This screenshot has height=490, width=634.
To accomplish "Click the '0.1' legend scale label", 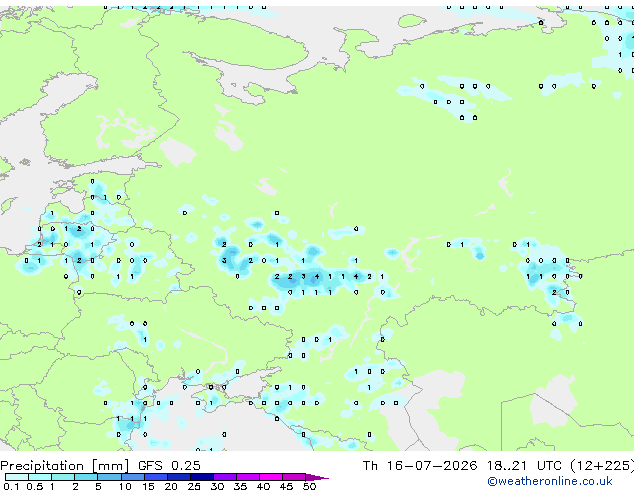I will pyautogui.click(x=11, y=486).
